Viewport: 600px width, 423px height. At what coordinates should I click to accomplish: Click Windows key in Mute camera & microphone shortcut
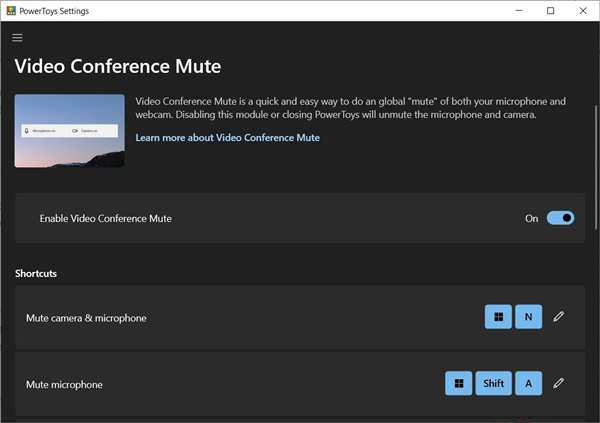[x=497, y=317]
